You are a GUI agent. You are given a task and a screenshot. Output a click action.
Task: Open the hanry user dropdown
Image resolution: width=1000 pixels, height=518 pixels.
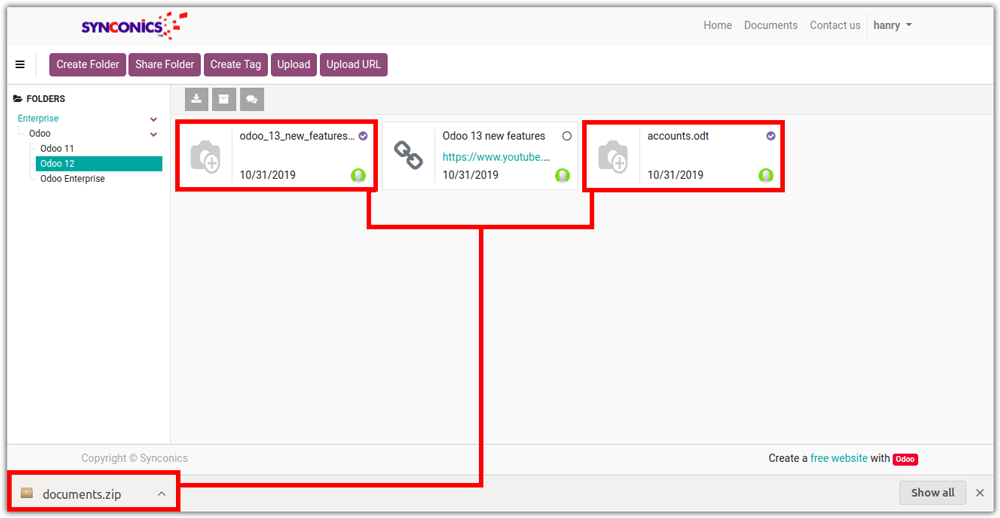coord(892,26)
